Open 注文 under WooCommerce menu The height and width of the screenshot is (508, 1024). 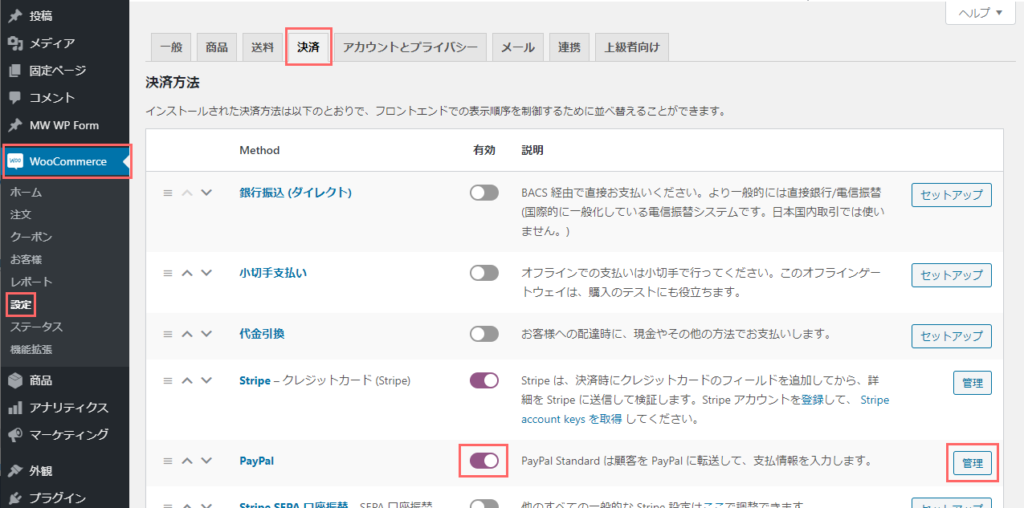21,214
